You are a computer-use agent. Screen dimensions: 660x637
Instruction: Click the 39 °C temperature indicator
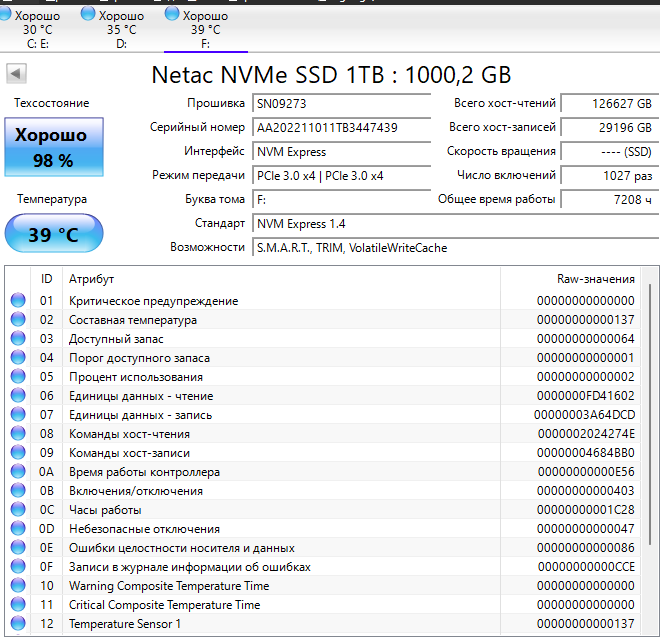point(52,234)
